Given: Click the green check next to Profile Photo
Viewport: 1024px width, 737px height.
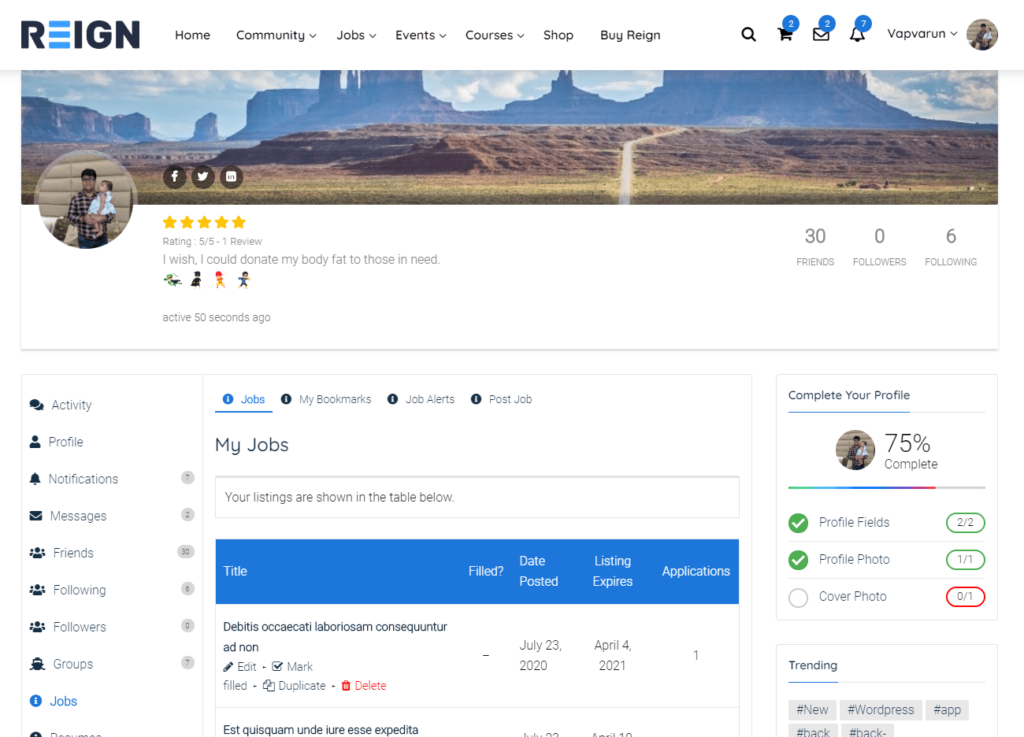Looking at the screenshot, I should coord(798,560).
